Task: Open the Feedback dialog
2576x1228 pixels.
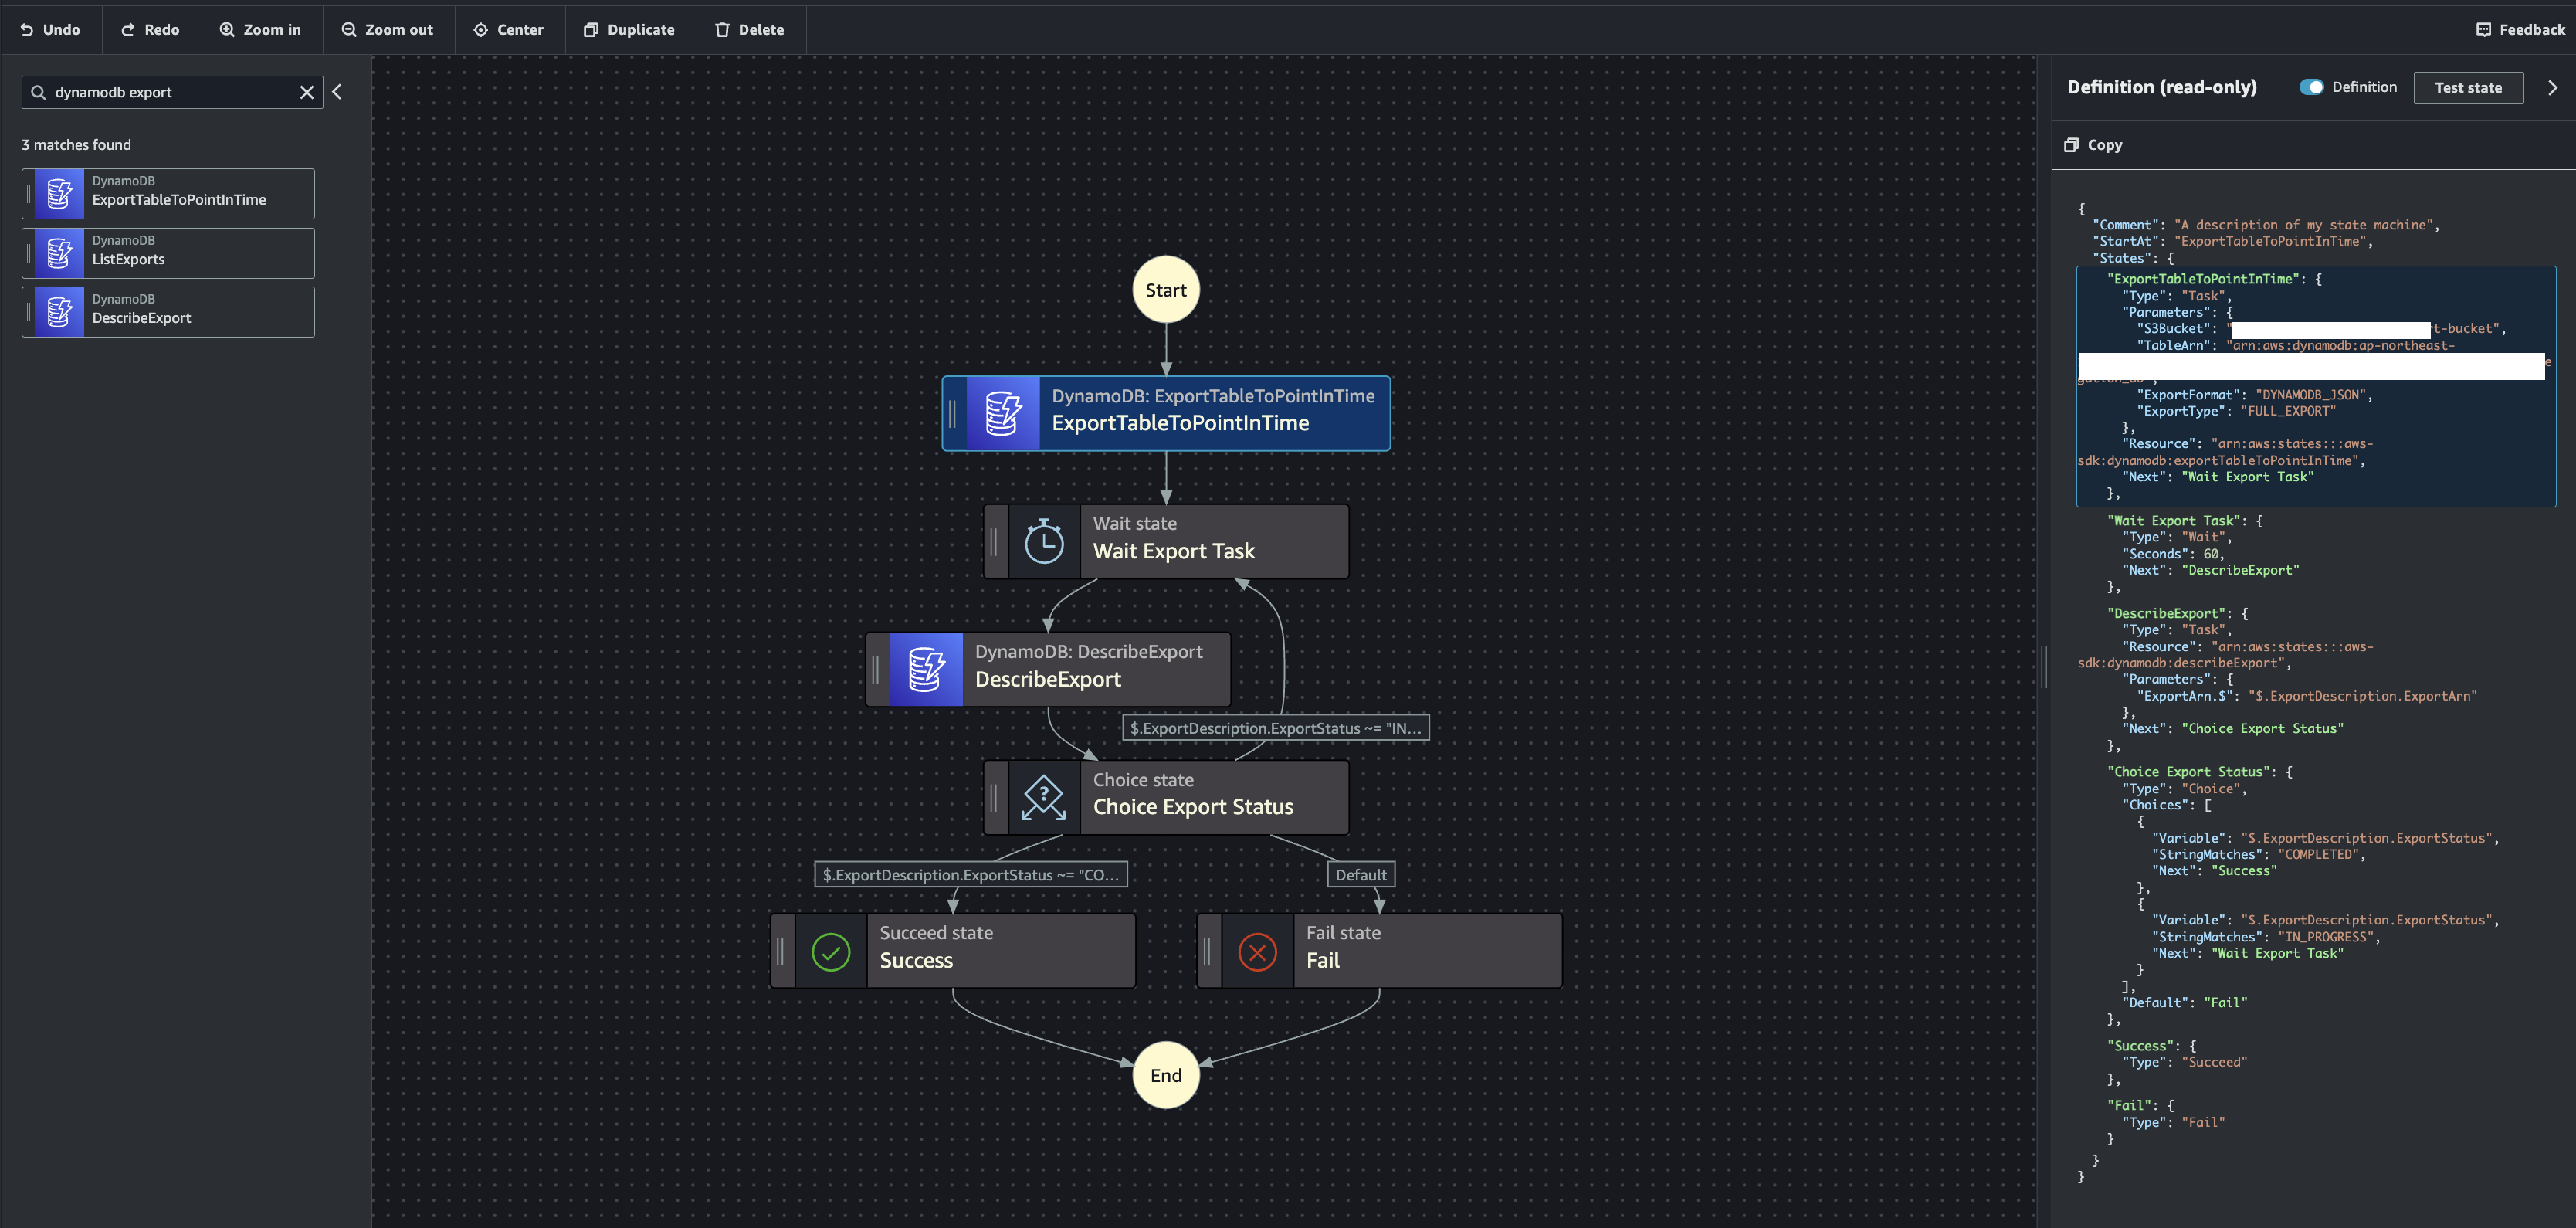Action: click(x=2520, y=29)
